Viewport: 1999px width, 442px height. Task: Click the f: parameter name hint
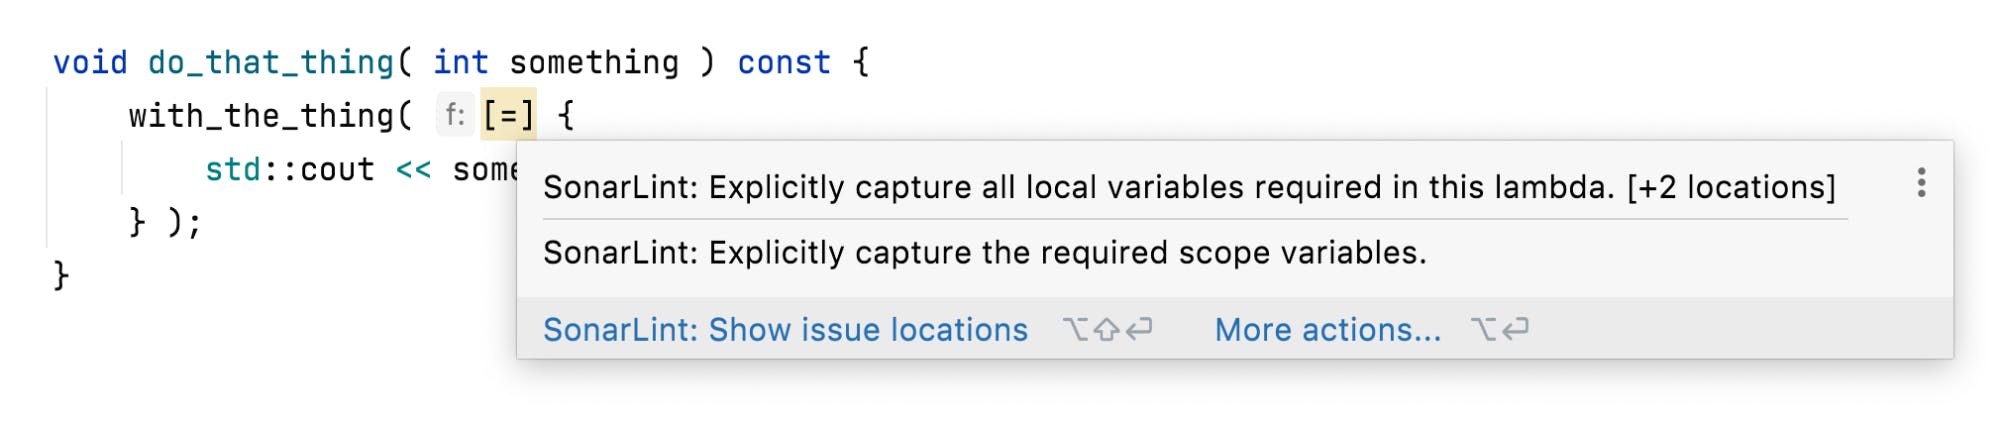click(x=455, y=116)
